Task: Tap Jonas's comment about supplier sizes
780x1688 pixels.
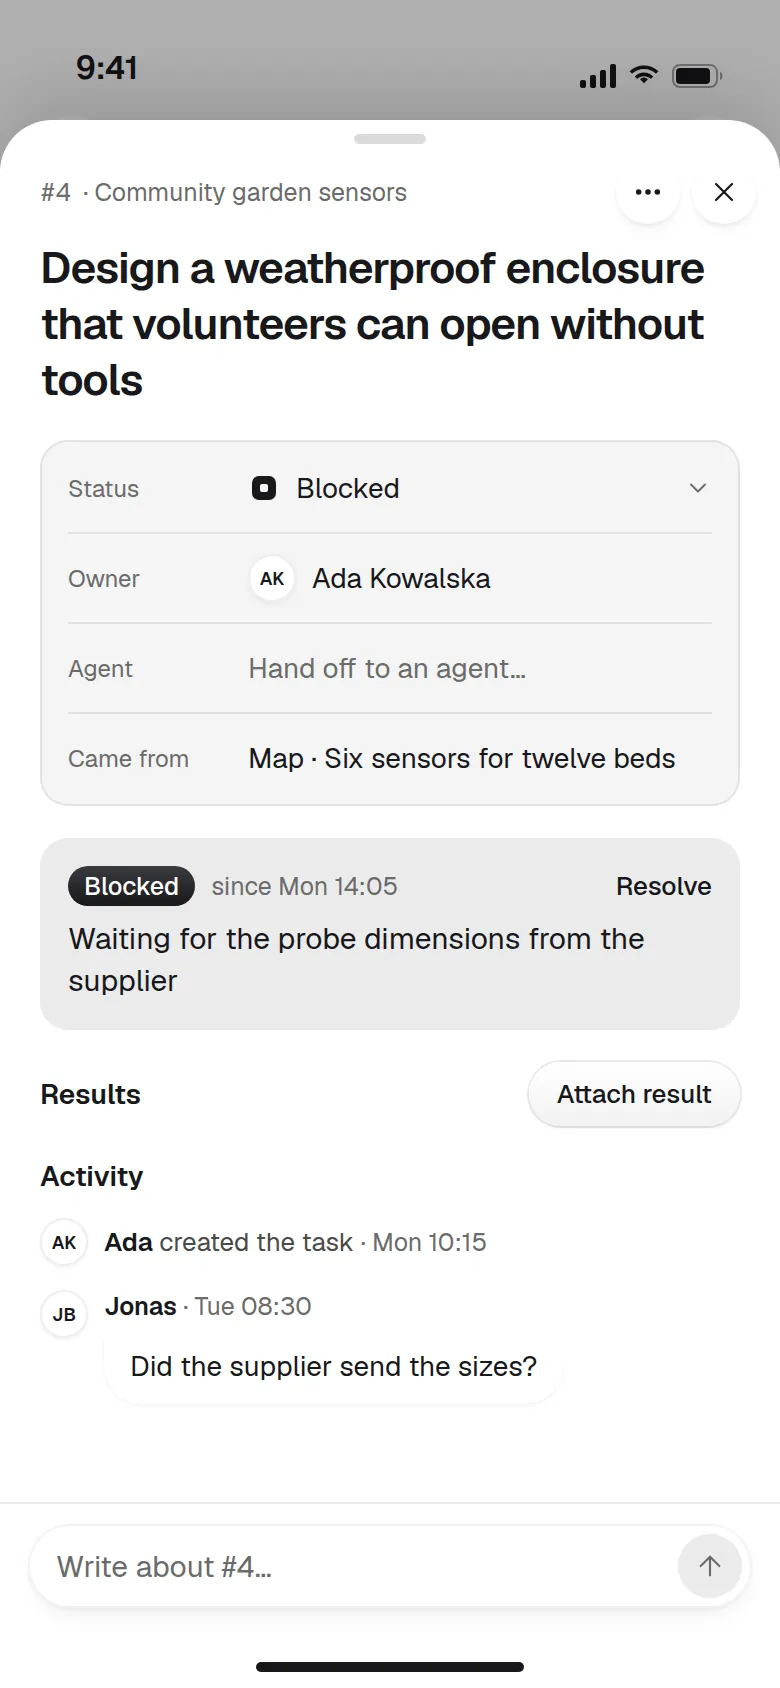Action: click(x=333, y=1366)
